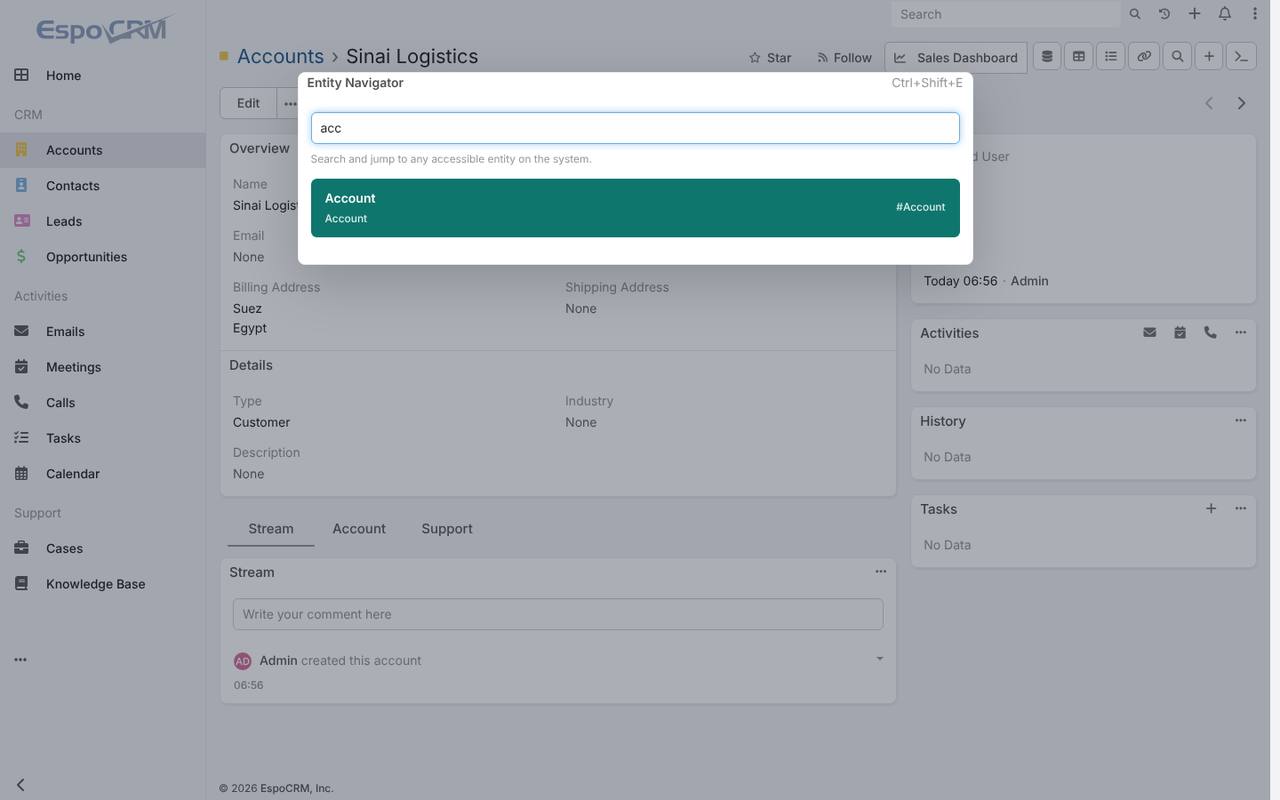
Task: Open the Tasks panel three-dot menu
Action: coord(1241,508)
